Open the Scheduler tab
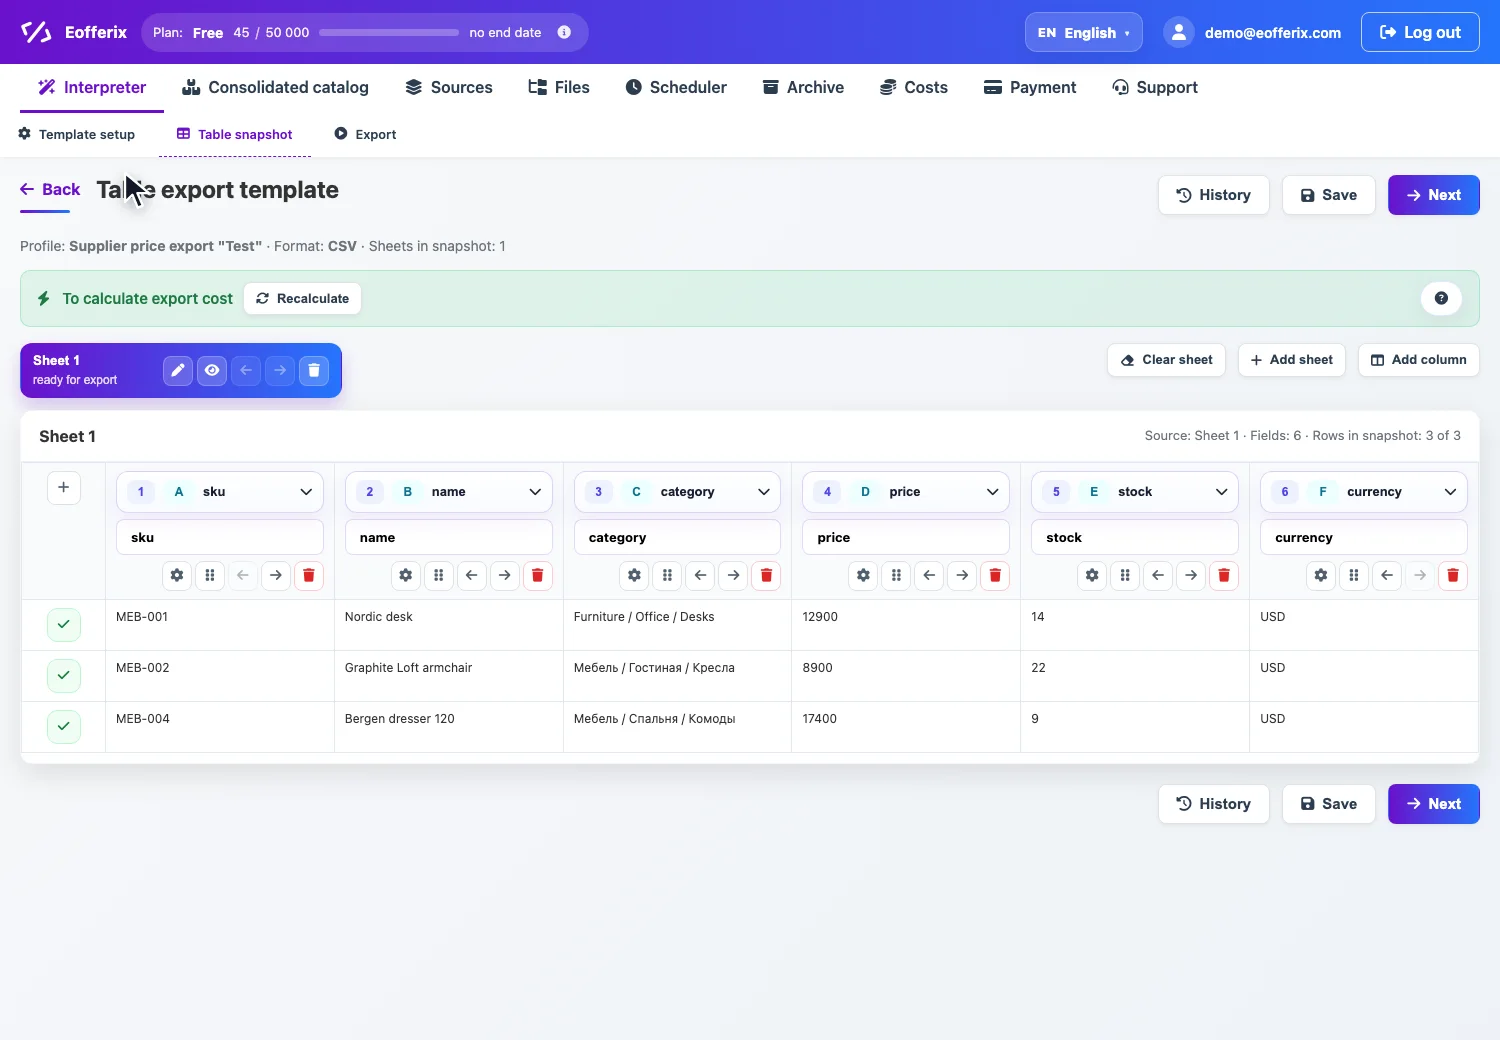1500x1040 pixels. tap(676, 87)
